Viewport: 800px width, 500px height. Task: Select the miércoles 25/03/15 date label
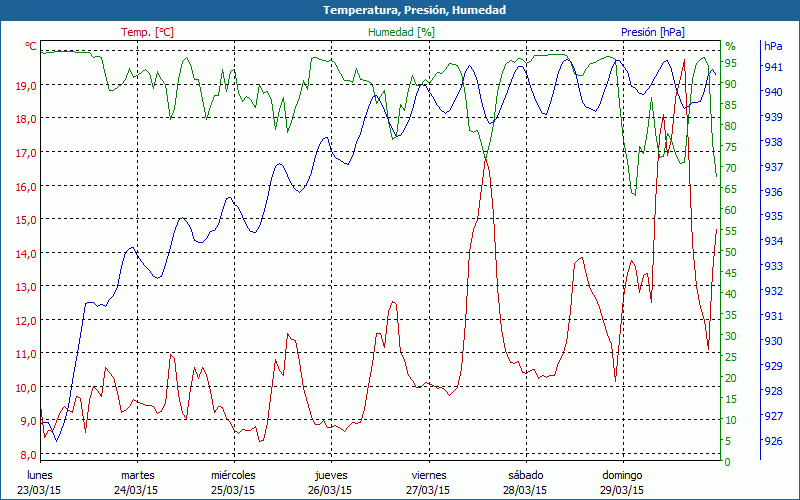pos(234,483)
